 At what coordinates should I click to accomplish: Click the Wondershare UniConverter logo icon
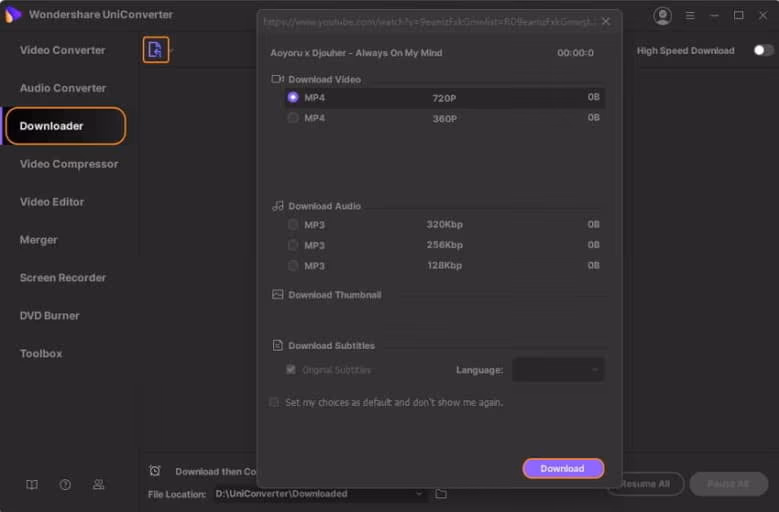(x=13, y=14)
